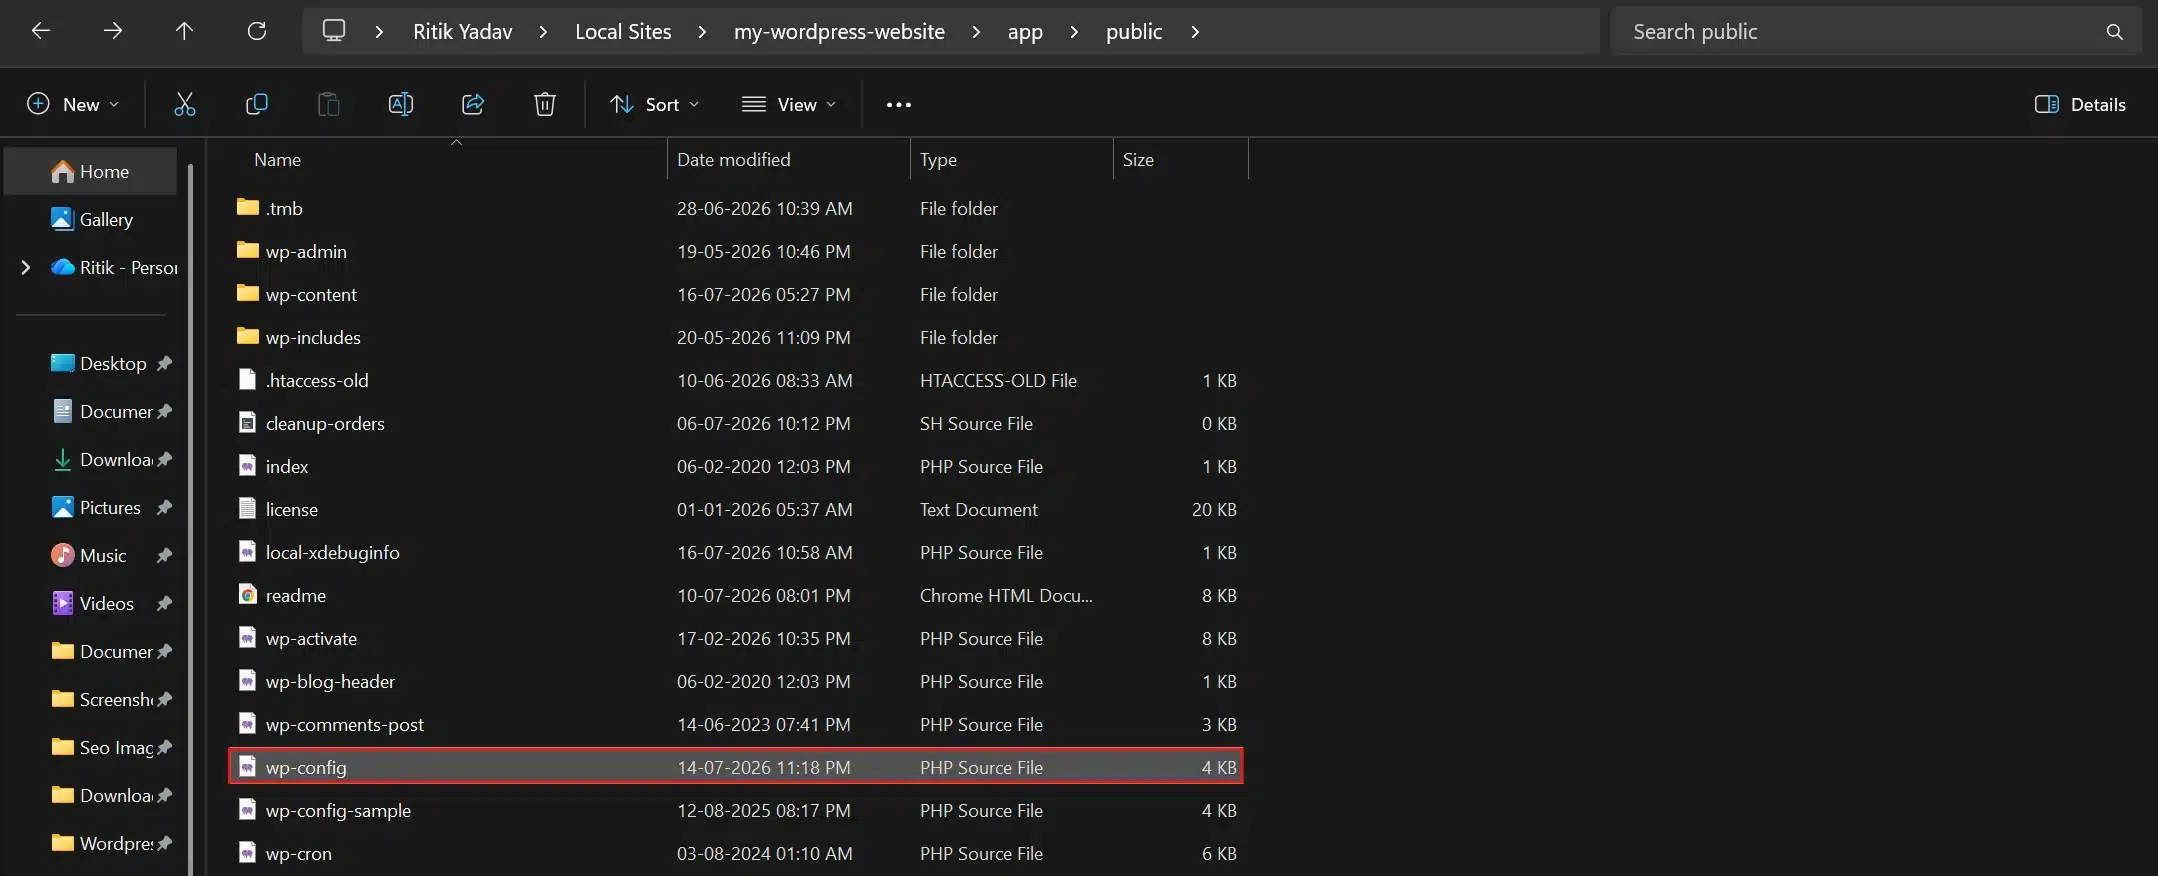Select the .htaccess-old file icon
Viewport: 2158px width, 876px height.
[x=247, y=379]
